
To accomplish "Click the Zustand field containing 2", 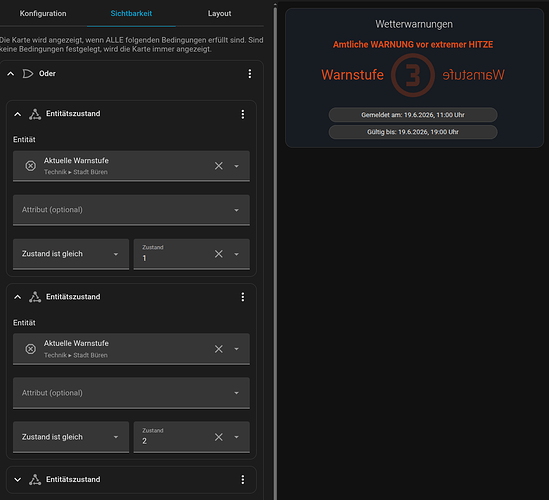I will coord(192,437).
